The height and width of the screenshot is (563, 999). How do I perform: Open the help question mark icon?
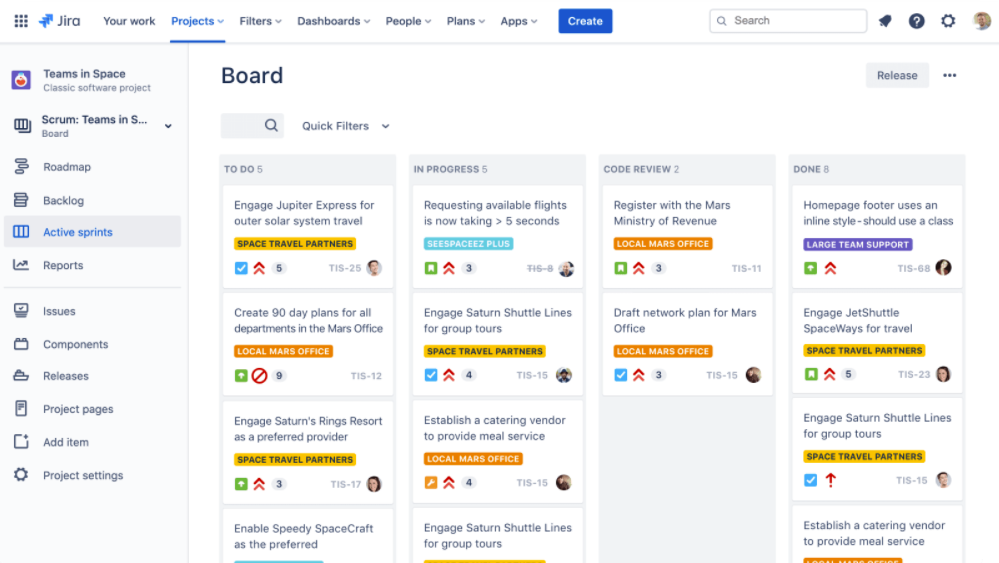916,21
